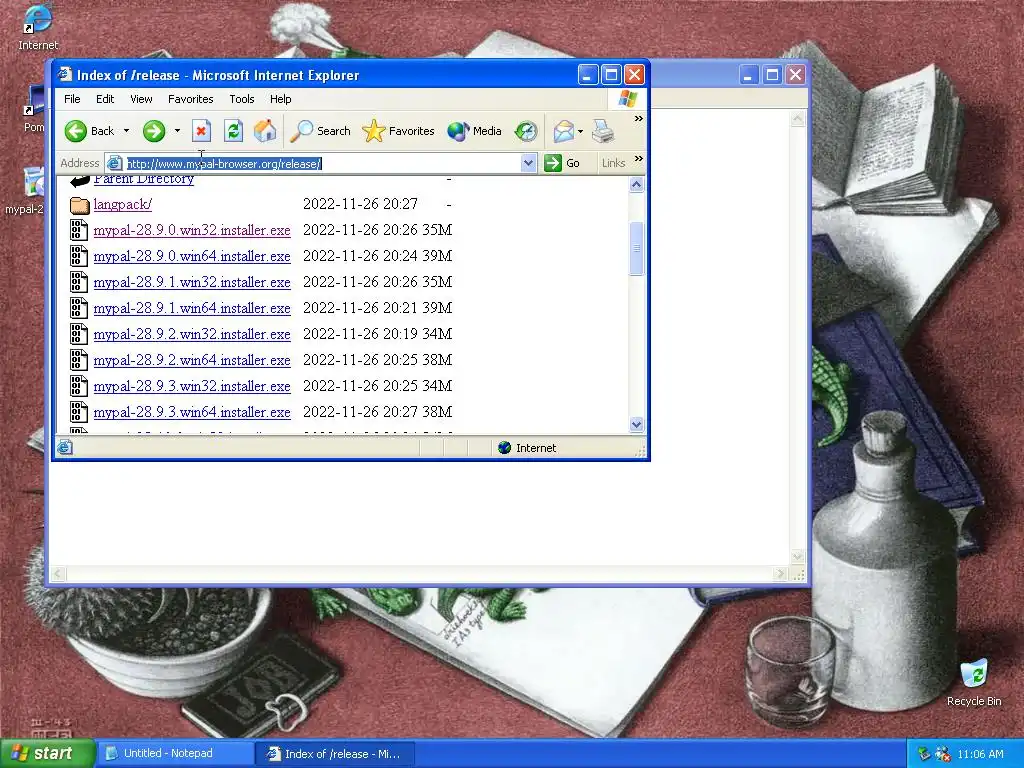Click the Internet Explorer title bar icon
The image size is (1024, 768).
tap(65, 74)
